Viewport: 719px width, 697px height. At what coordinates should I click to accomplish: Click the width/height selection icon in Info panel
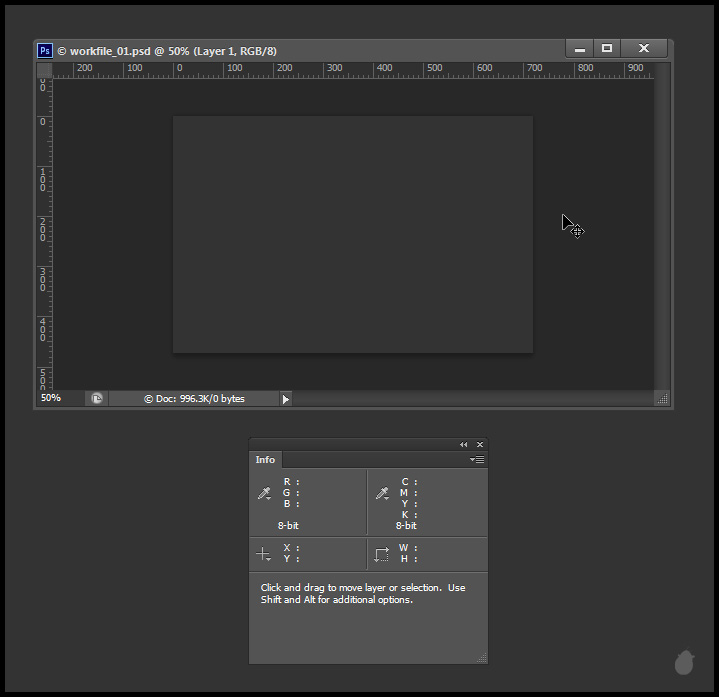[382, 554]
